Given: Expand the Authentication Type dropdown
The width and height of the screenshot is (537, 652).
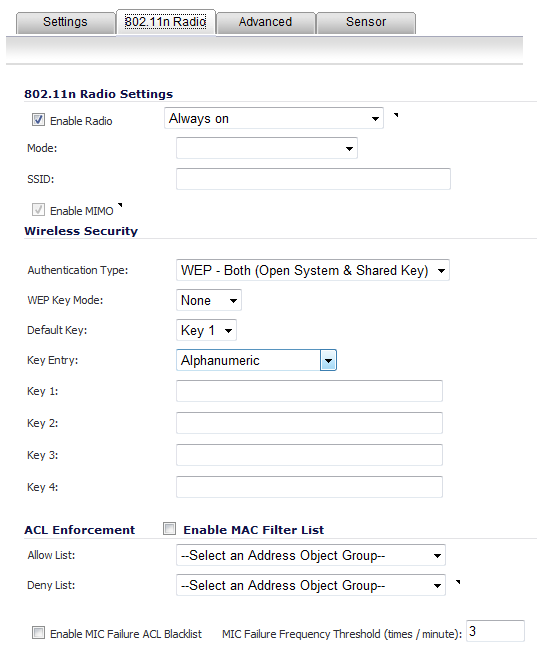Looking at the screenshot, I should coord(313,270).
